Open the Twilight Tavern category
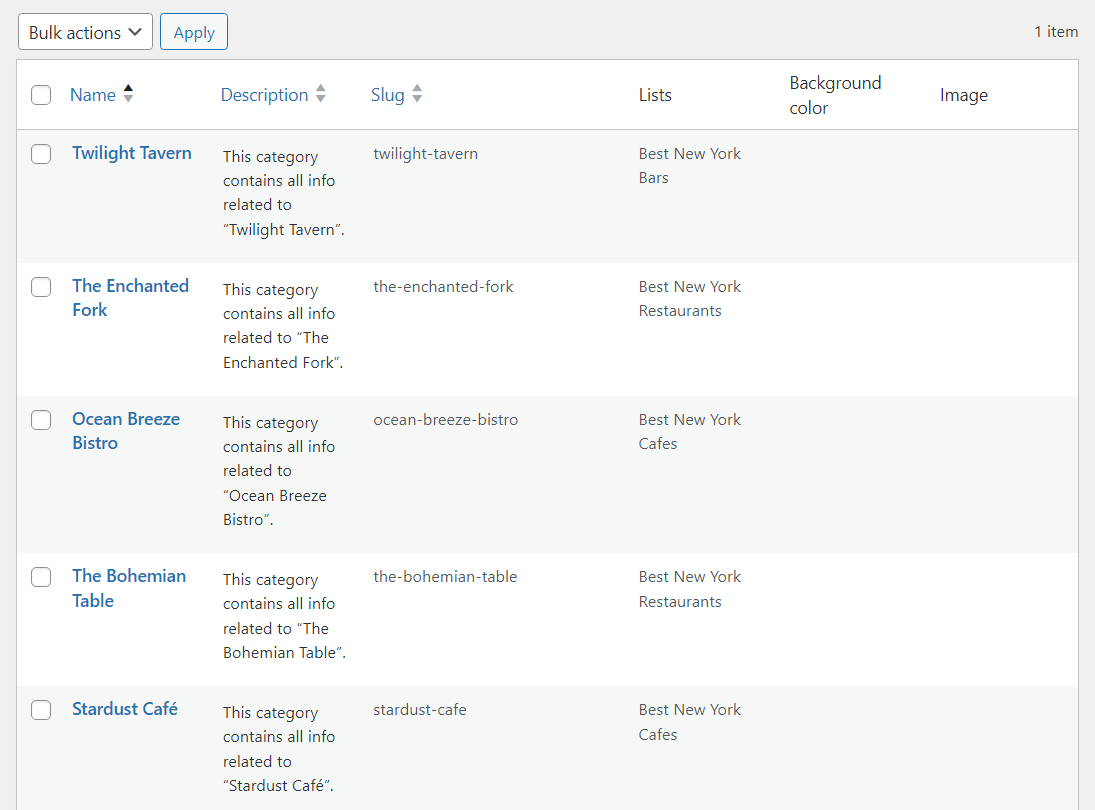Screen dimensions: 1095x810 [132, 153]
